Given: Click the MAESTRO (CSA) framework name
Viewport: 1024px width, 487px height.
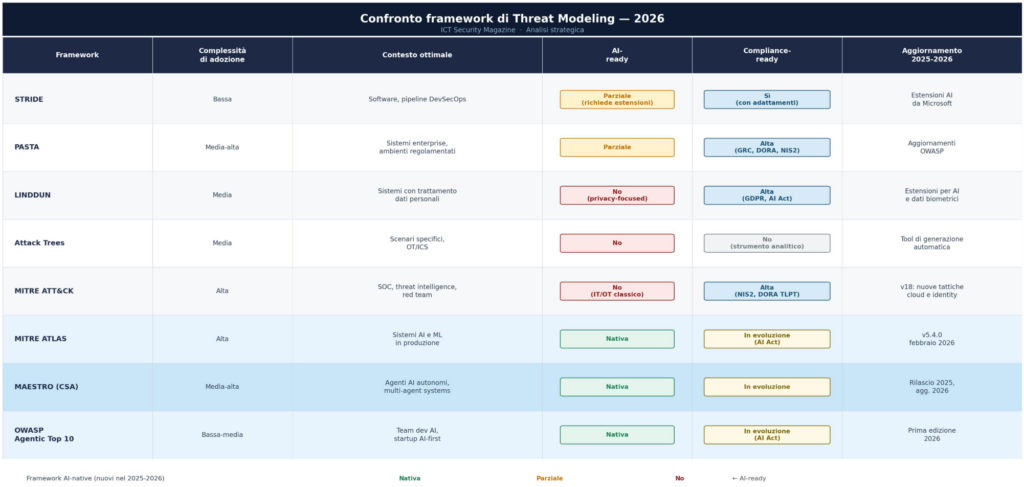Looking at the screenshot, I should (46, 386).
